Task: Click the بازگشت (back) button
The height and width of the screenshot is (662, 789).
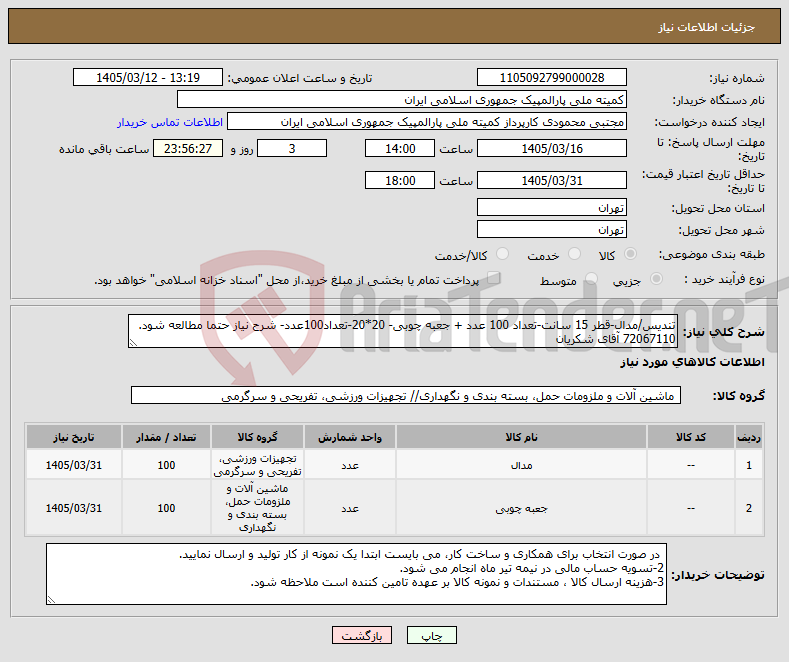Action: tap(362, 635)
